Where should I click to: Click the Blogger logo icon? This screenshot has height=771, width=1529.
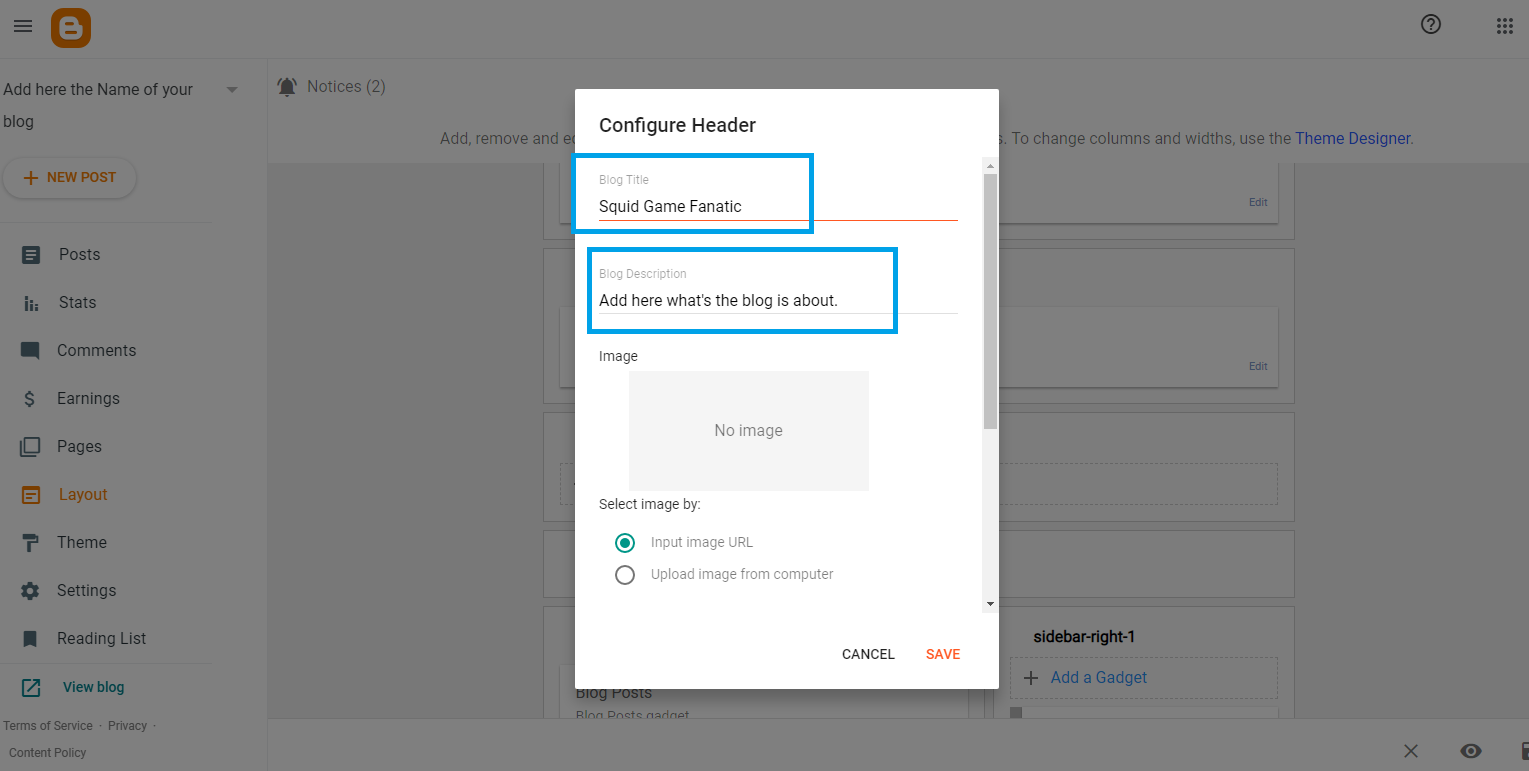tap(71, 27)
